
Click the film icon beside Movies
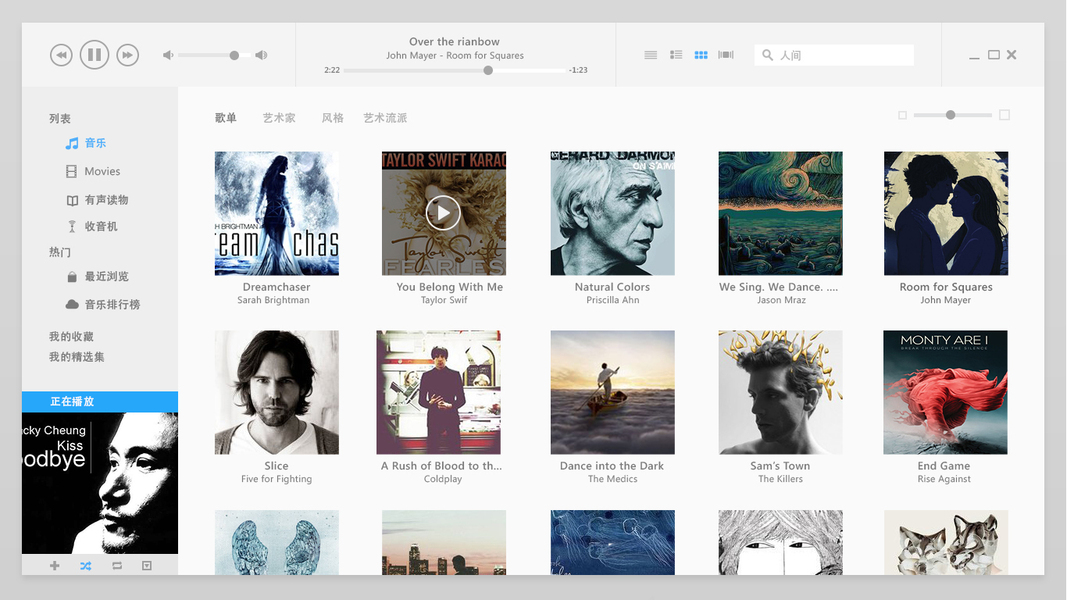71,171
